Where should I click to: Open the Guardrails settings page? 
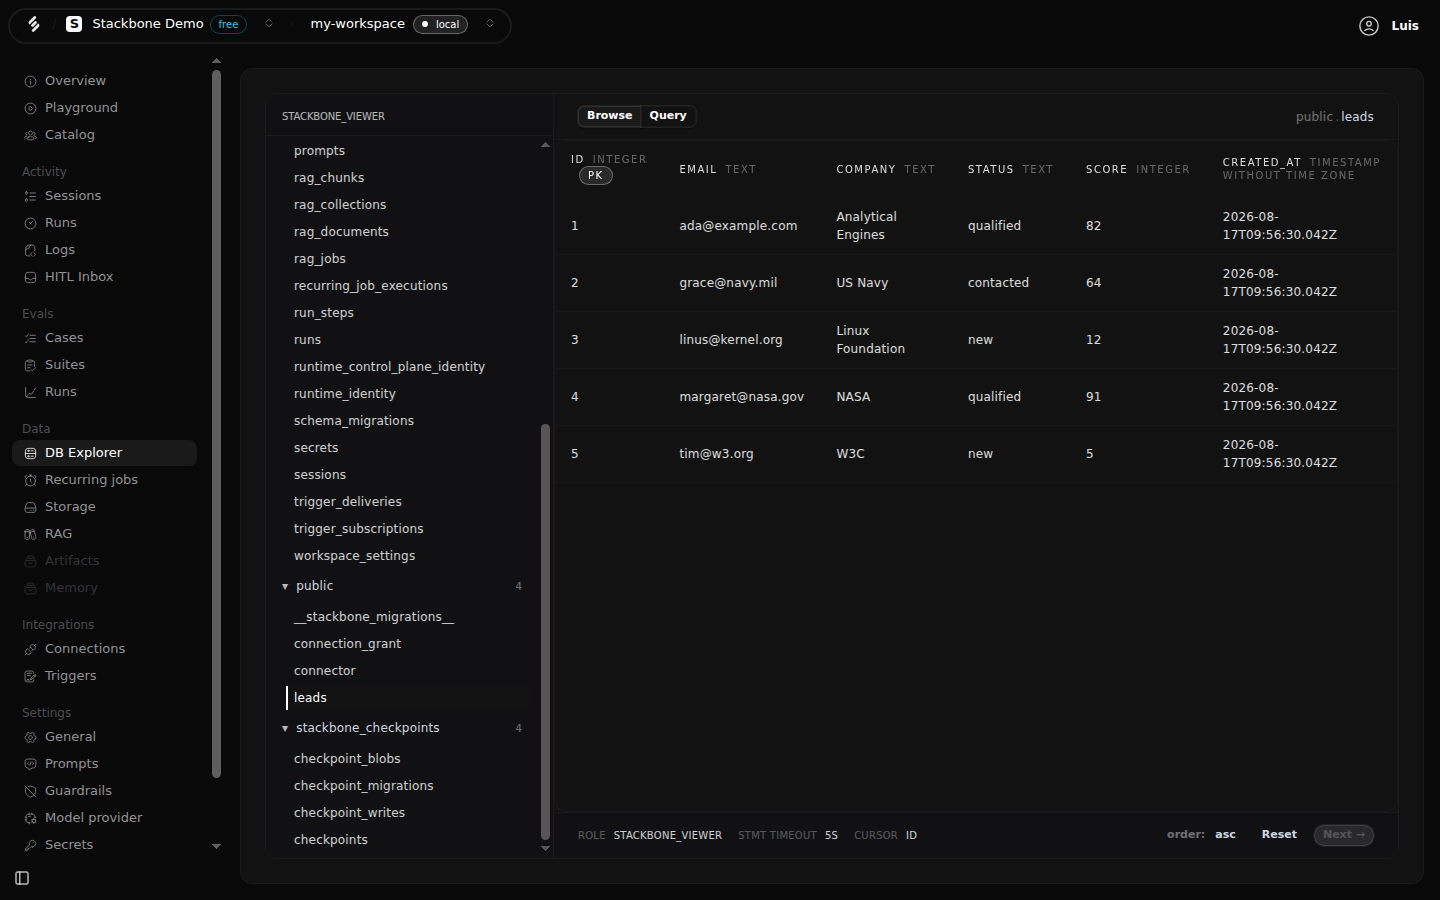[x=104, y=791]
